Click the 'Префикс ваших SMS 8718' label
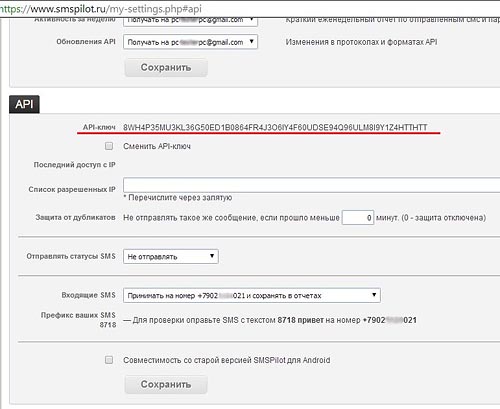 point(78,320)
